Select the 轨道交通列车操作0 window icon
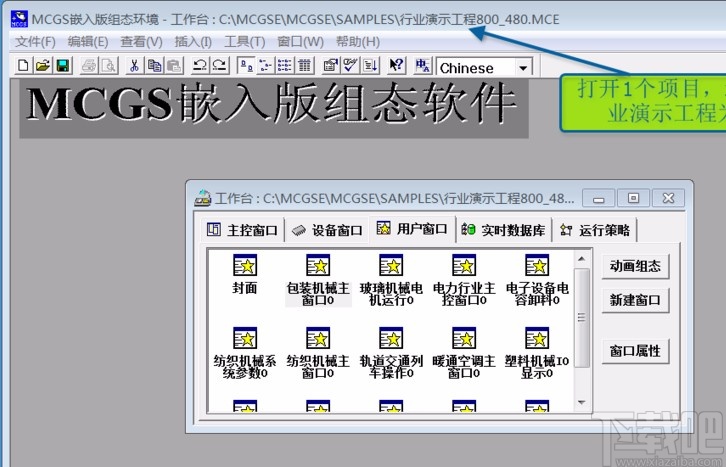 (x=391, y=353)
